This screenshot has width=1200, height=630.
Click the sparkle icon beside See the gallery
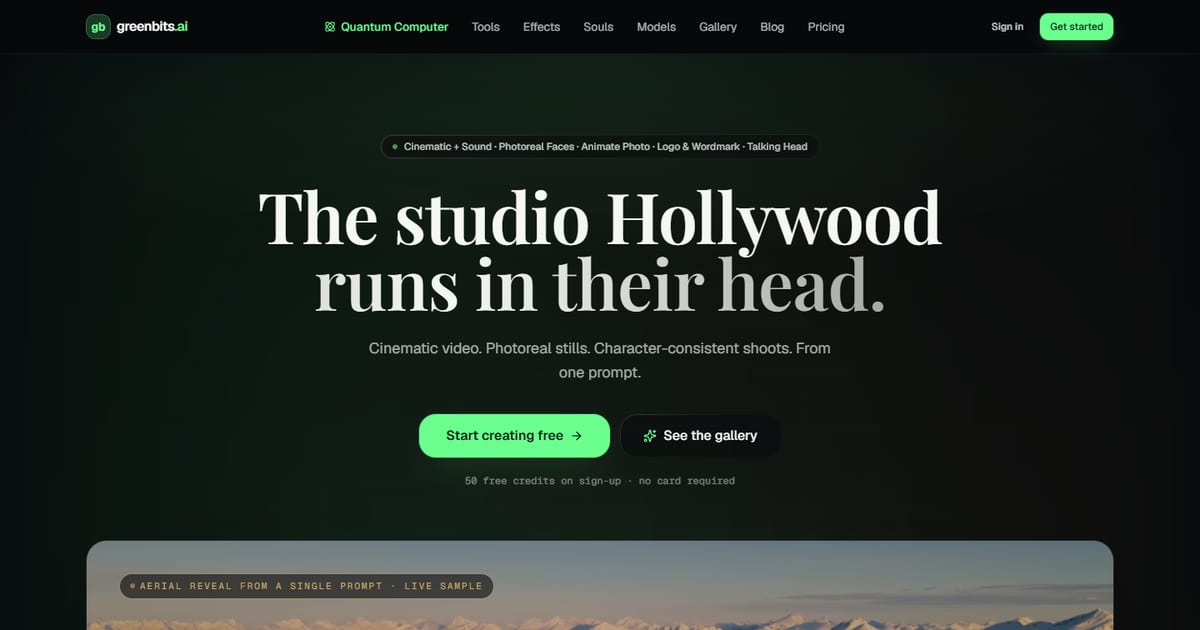[x=650, y=436]
